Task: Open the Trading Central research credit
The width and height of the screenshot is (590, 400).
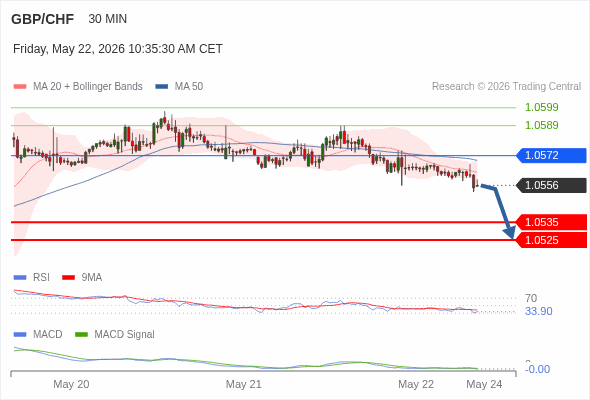Action: (506, 87)
